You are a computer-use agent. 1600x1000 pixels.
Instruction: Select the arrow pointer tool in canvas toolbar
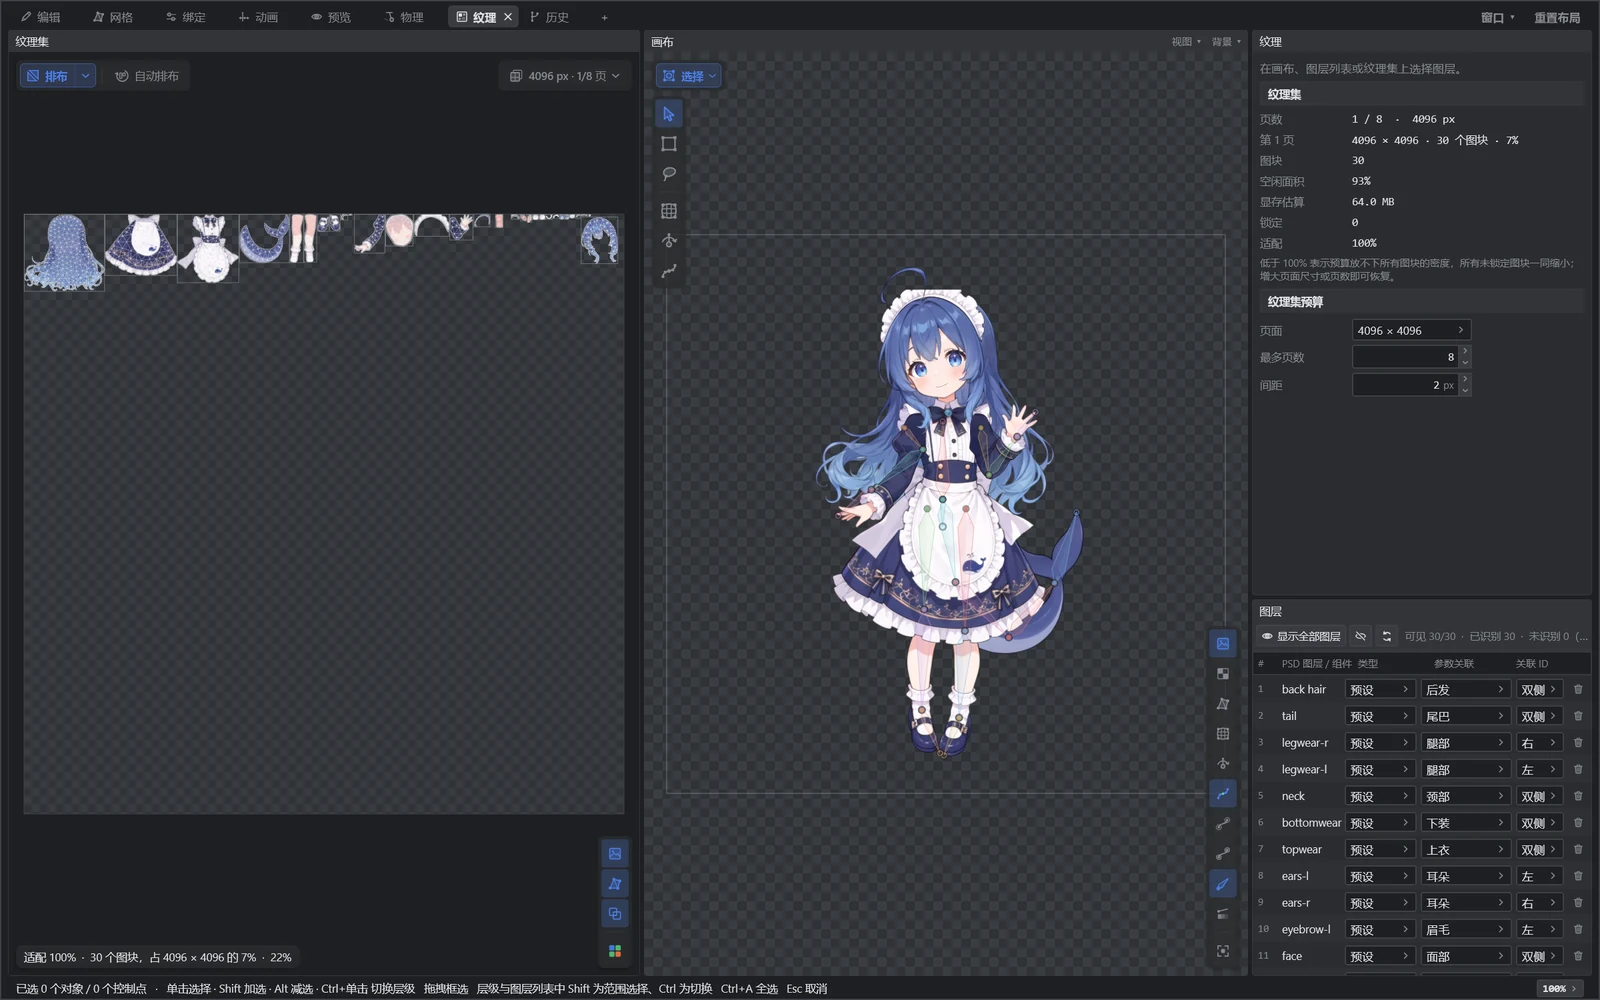pos(669,114)
